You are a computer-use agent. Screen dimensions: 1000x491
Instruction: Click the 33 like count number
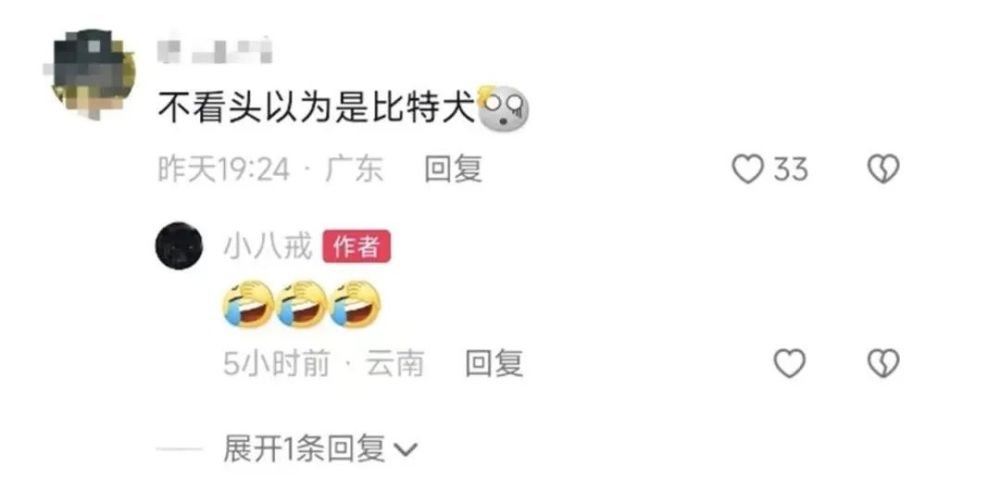click(790, 170)
